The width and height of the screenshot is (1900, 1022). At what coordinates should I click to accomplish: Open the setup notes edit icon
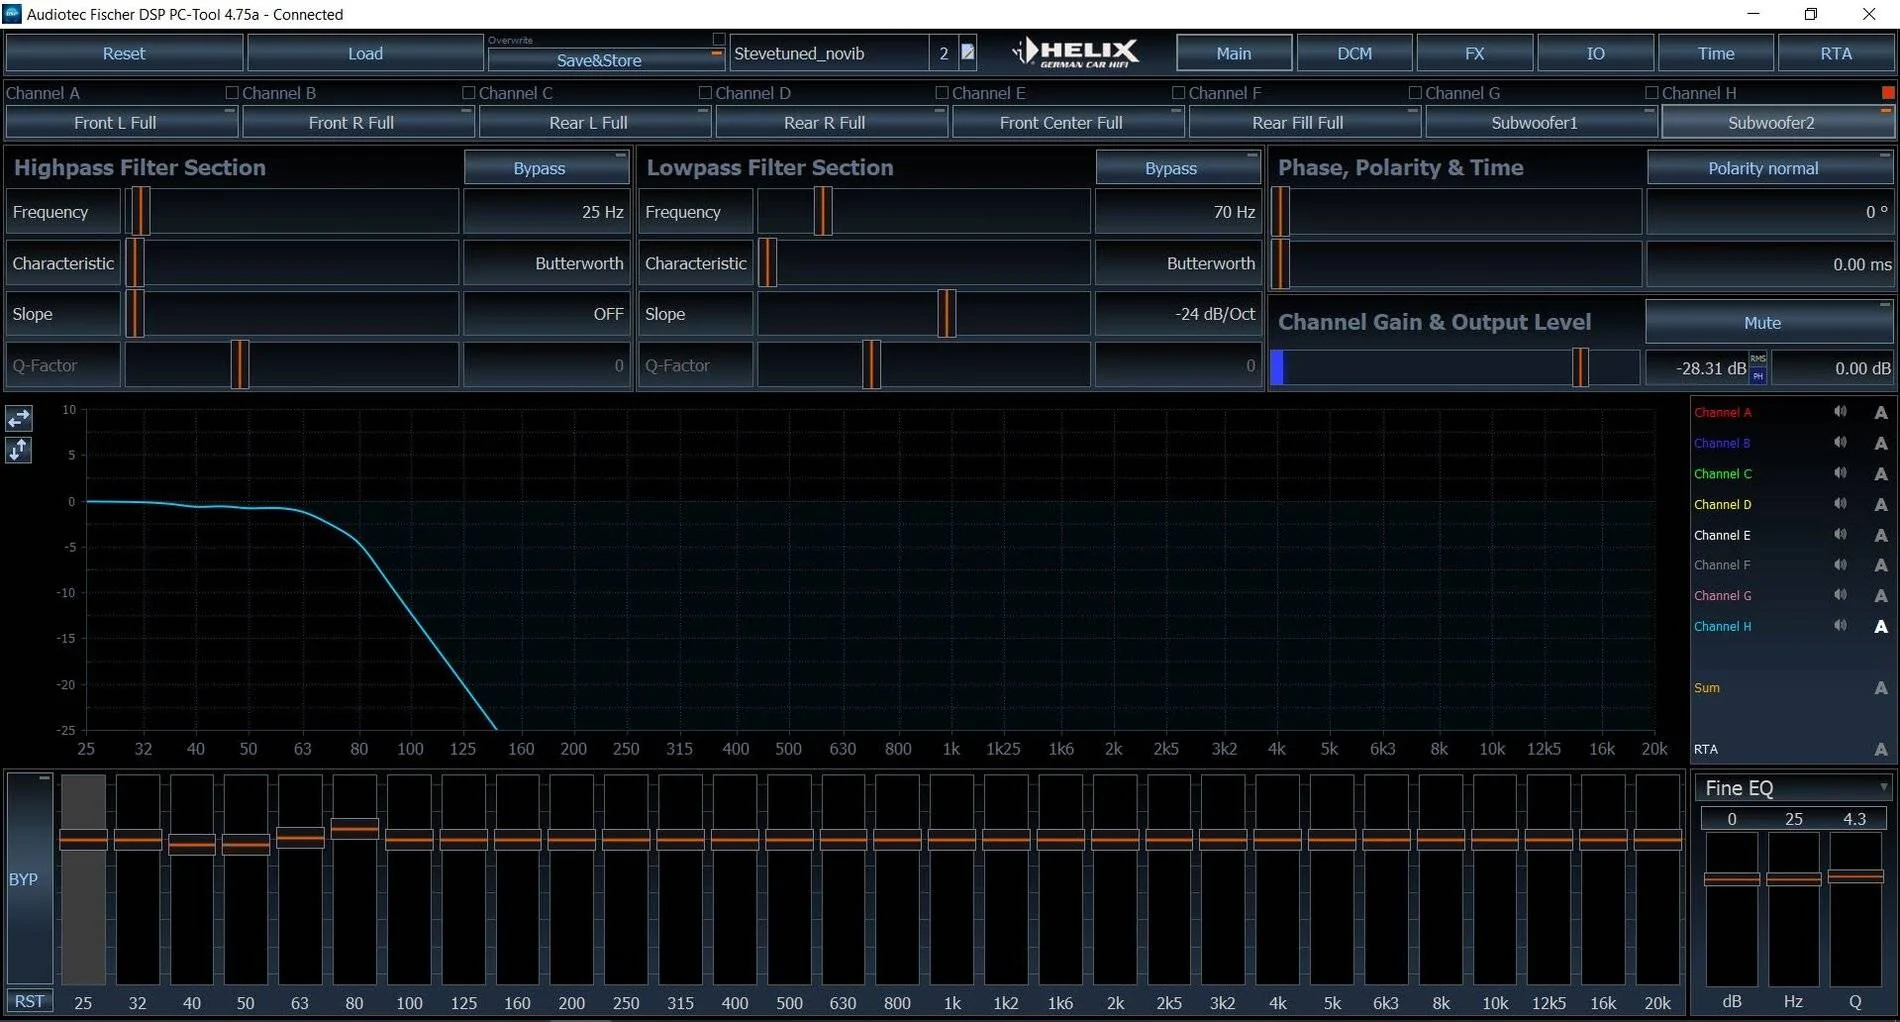[968, 52]
